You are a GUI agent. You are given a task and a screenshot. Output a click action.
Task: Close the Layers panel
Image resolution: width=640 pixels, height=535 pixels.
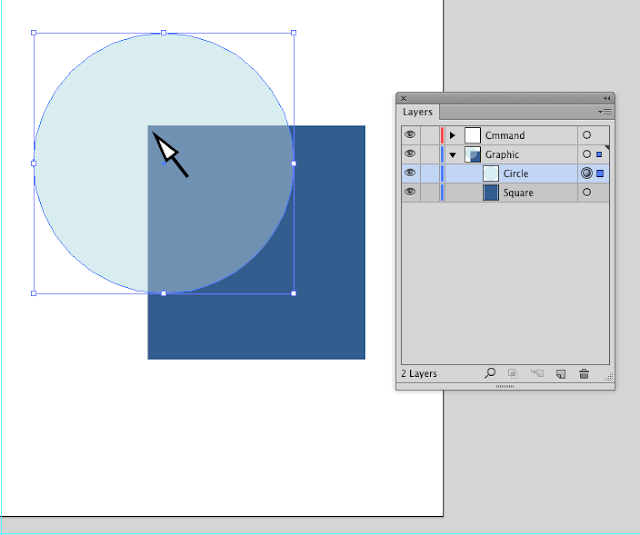point(403,98)
